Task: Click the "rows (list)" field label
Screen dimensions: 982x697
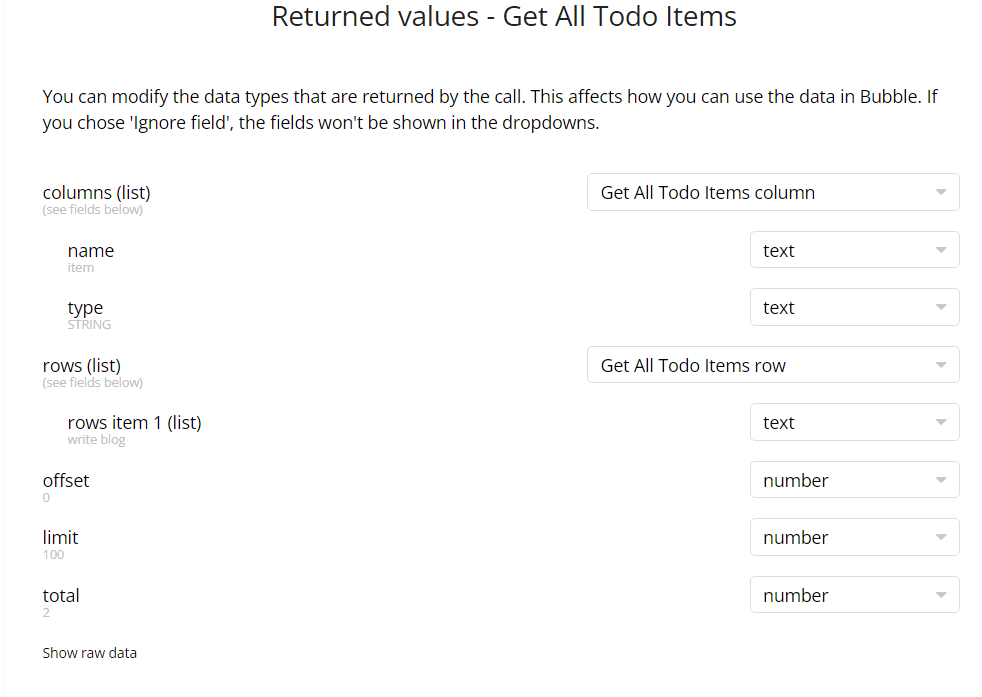Action: click(x=82, y=365)
